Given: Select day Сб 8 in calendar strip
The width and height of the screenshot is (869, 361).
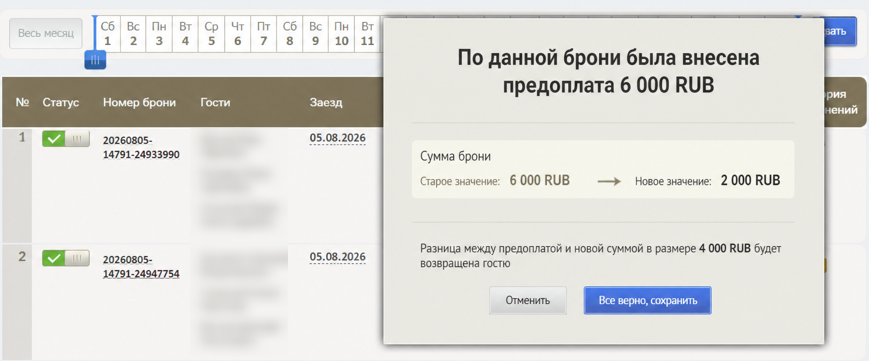Looking at the screenshot, I should tap(289, 34).
